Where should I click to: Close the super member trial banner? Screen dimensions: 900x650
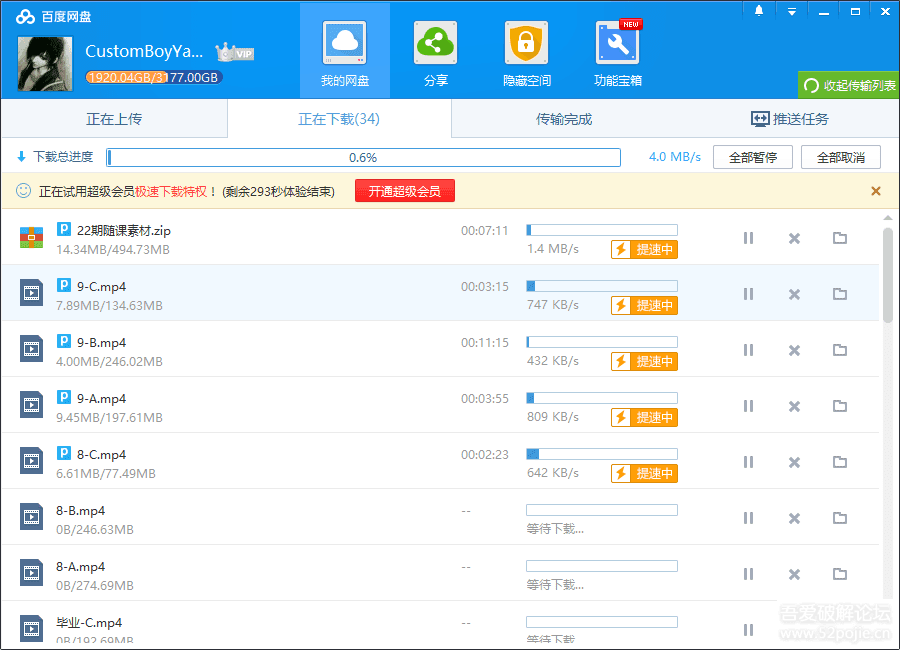pos(875,191)
